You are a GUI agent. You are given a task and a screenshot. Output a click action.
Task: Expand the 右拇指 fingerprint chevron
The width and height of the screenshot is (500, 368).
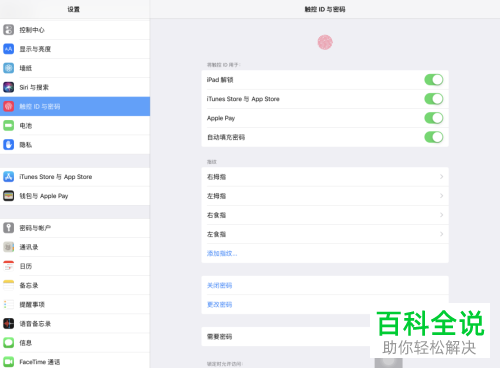(x=441, y=177)
